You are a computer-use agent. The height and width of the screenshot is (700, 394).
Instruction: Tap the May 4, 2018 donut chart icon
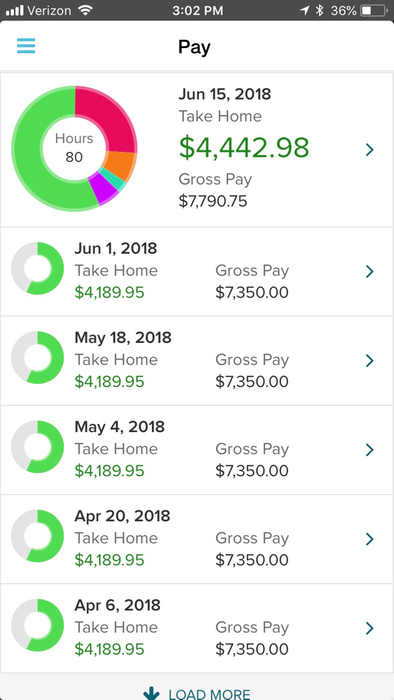pyautogui.click(x=37, y=447)
